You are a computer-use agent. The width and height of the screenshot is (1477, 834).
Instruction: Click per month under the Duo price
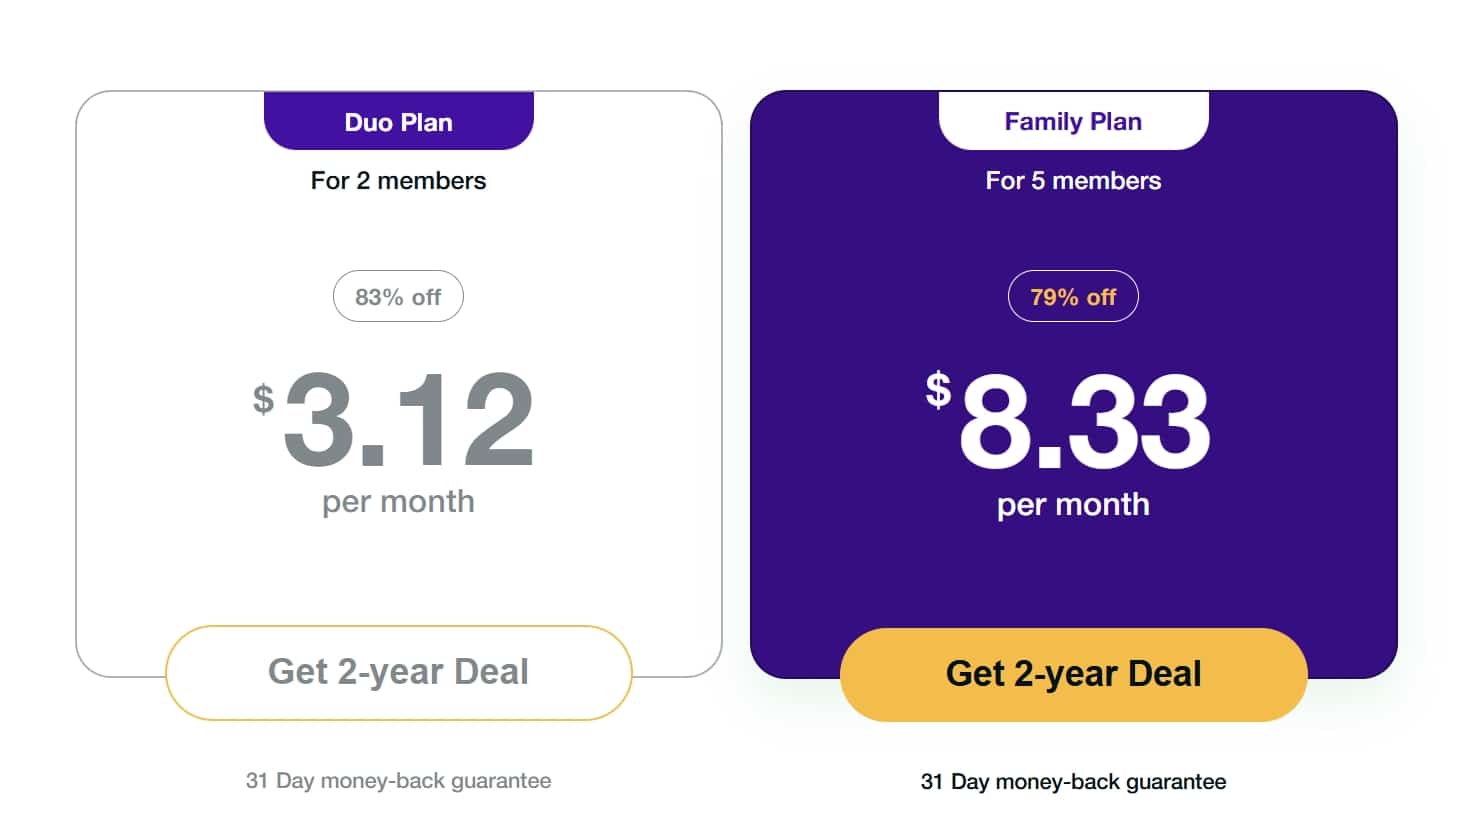point(398,501)
